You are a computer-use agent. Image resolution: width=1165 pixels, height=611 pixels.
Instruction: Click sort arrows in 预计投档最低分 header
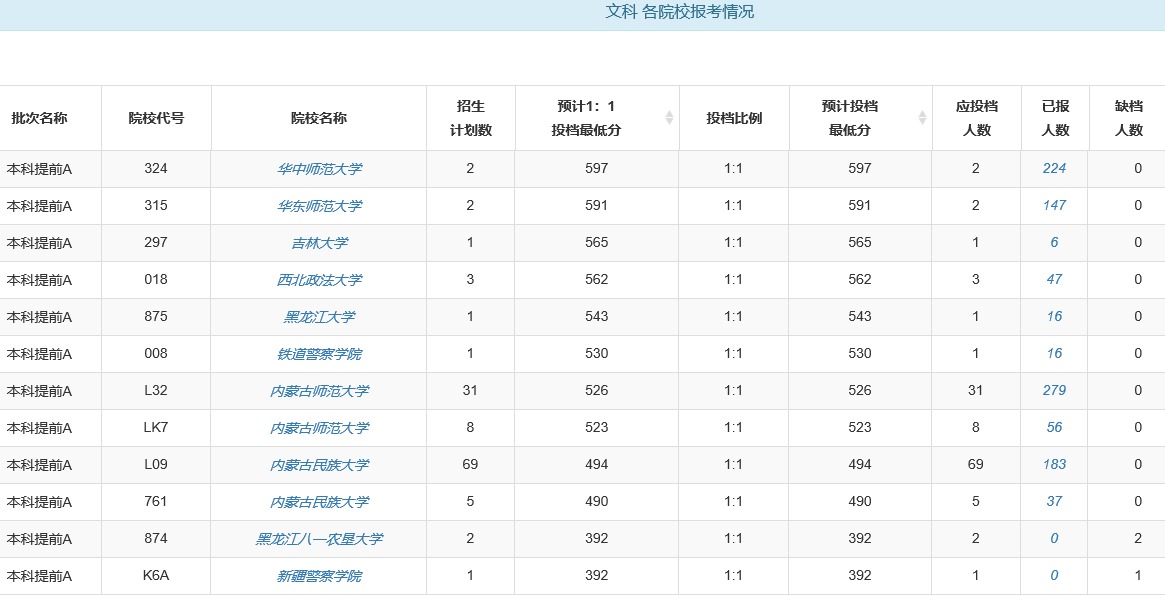[x=922, y=118]
